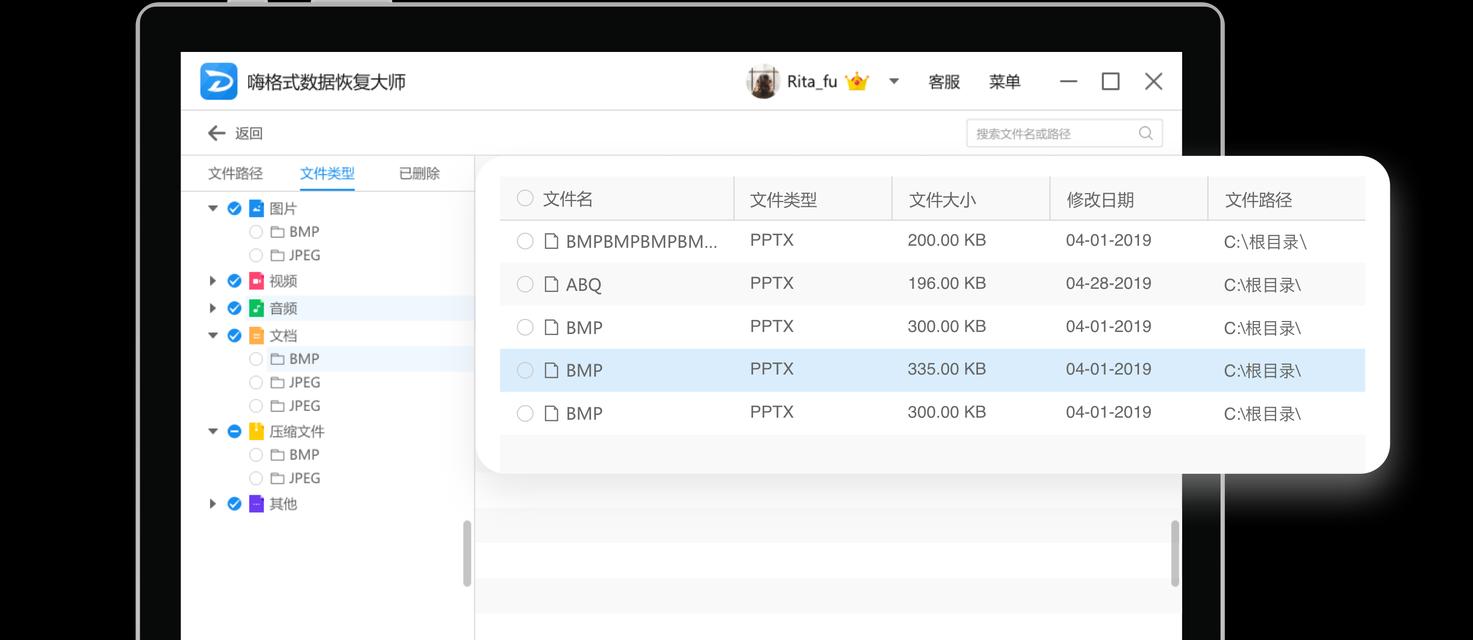Uncheck the 音频 category checkbox

(x=234, y=308)
